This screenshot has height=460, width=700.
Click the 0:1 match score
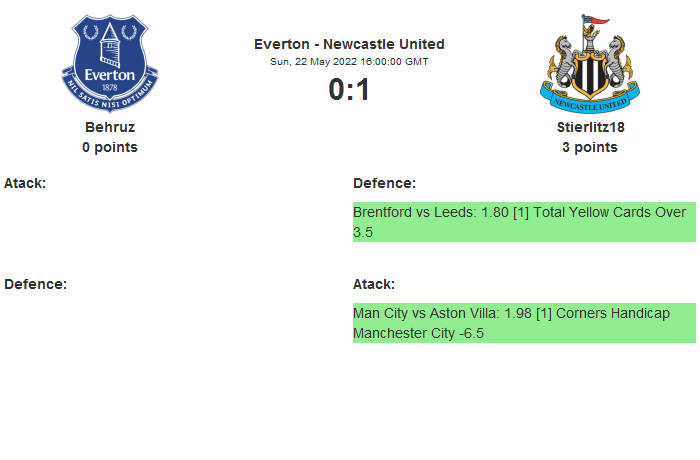click(x=349, y=90)
